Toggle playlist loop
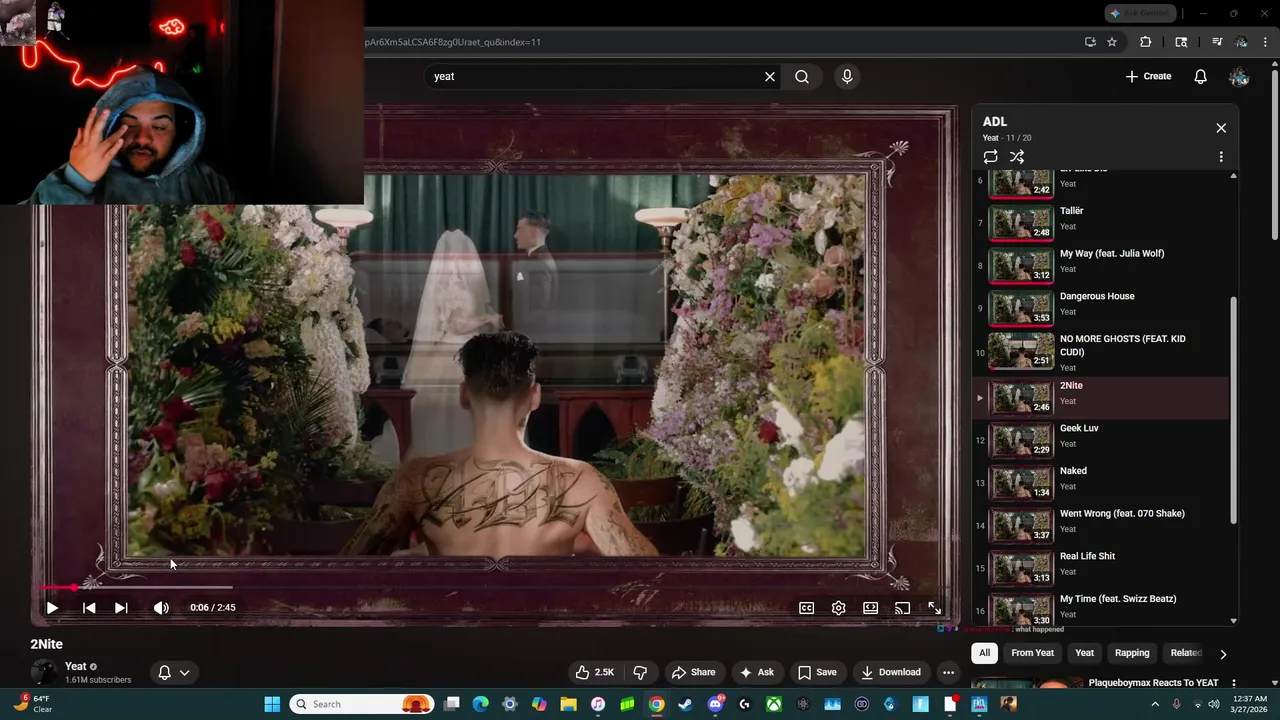The image size is (1280, 720). point(990,157)
